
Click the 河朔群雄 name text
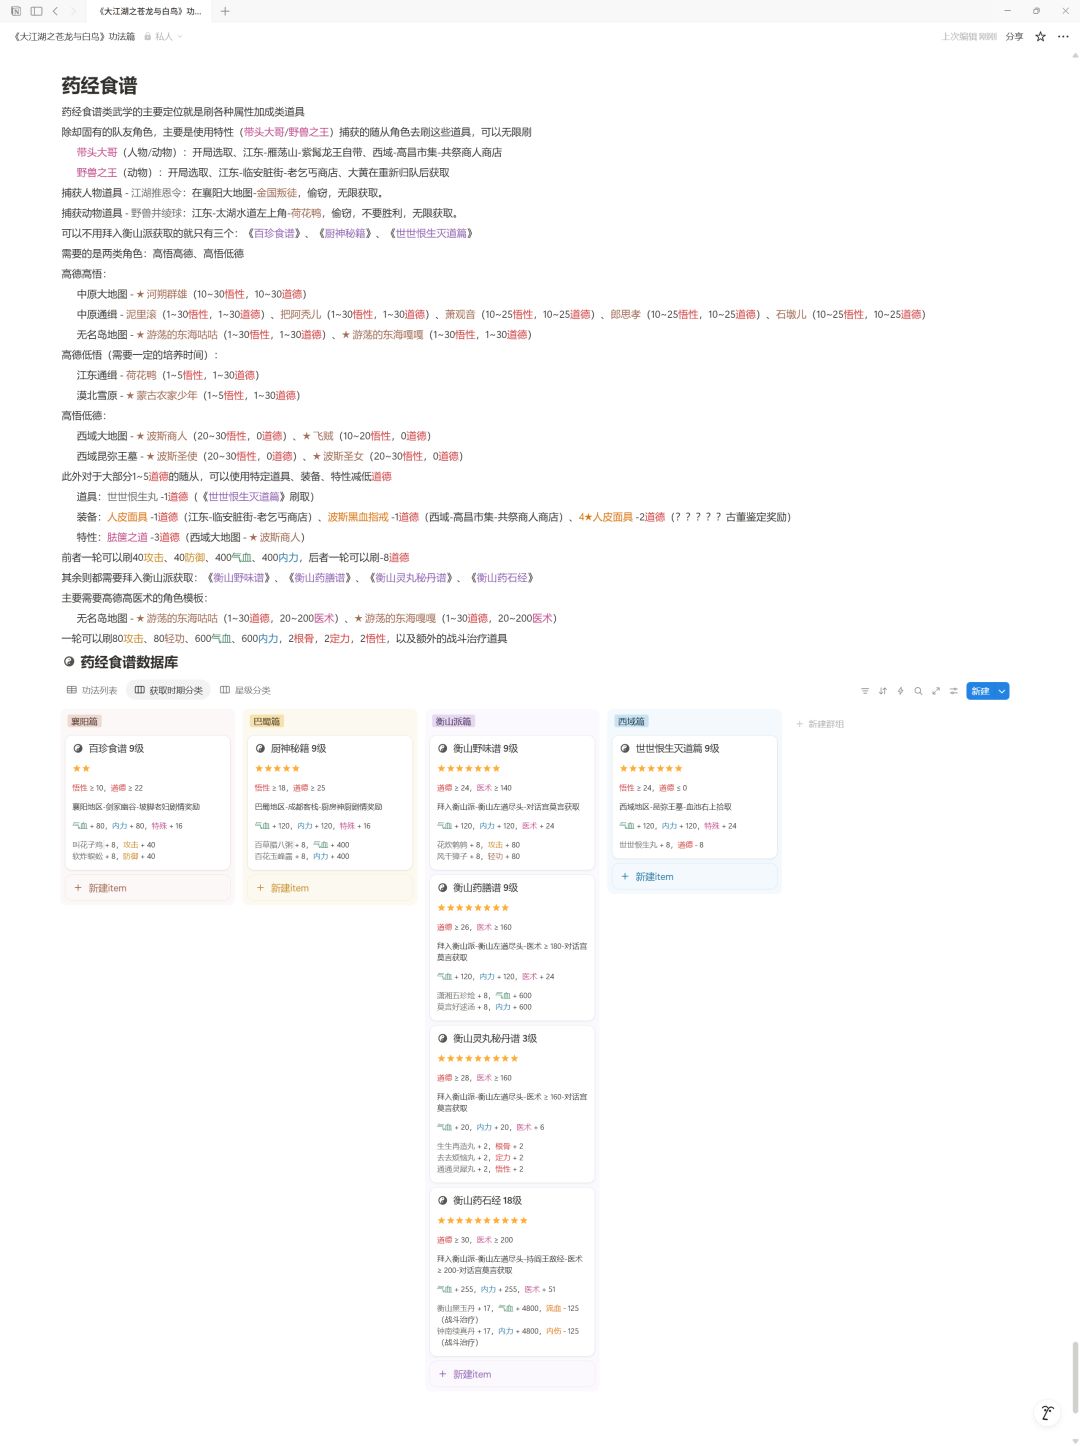167,294
